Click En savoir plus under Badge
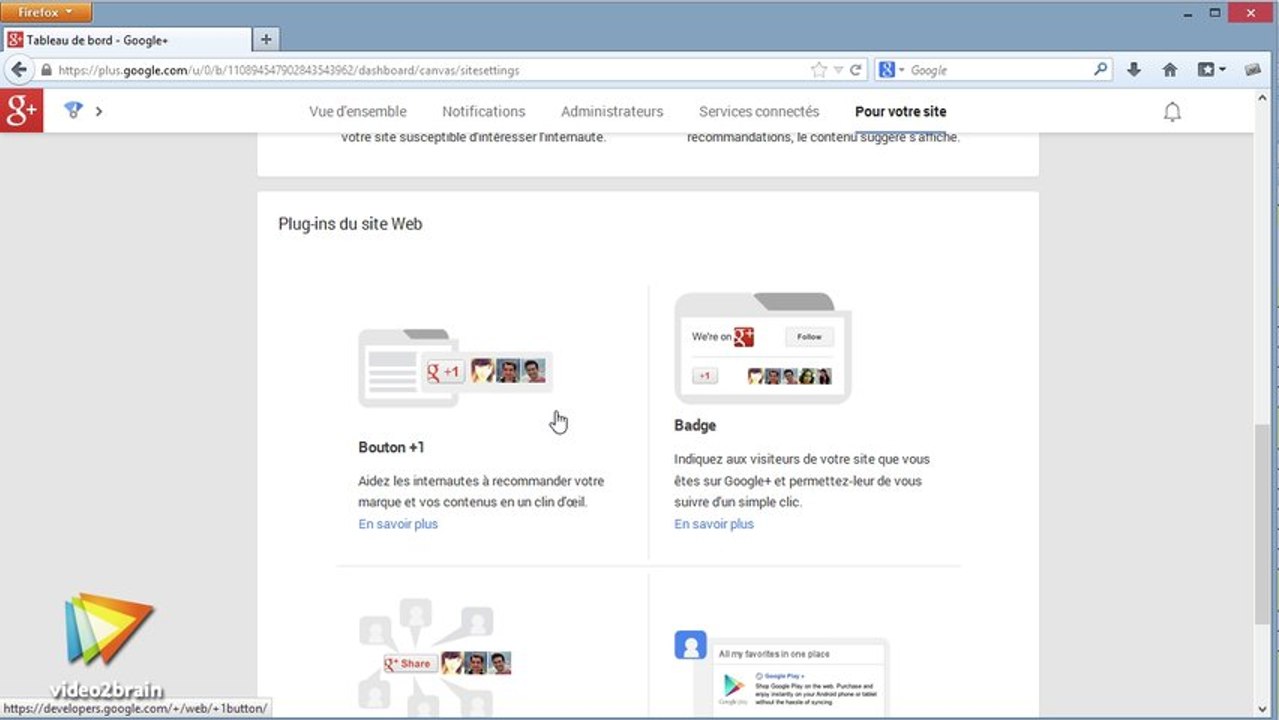The height and width of the screenshot is (720, 1279). pyautogui.click(x=714, y=524)
